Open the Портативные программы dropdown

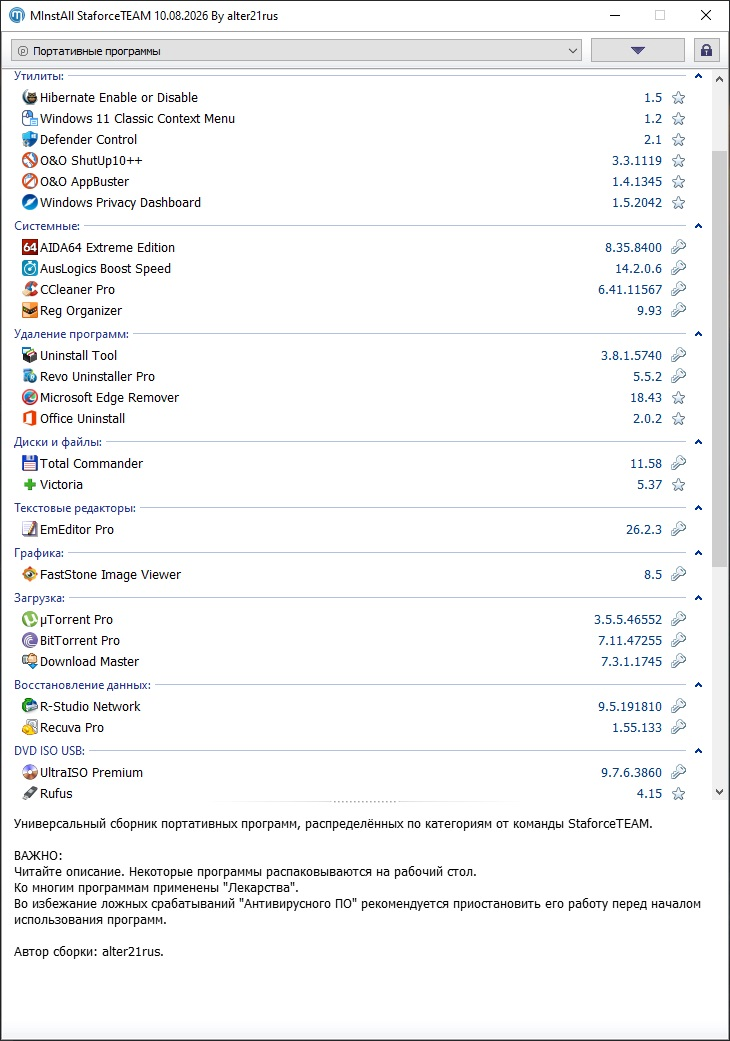coord(297,50)
